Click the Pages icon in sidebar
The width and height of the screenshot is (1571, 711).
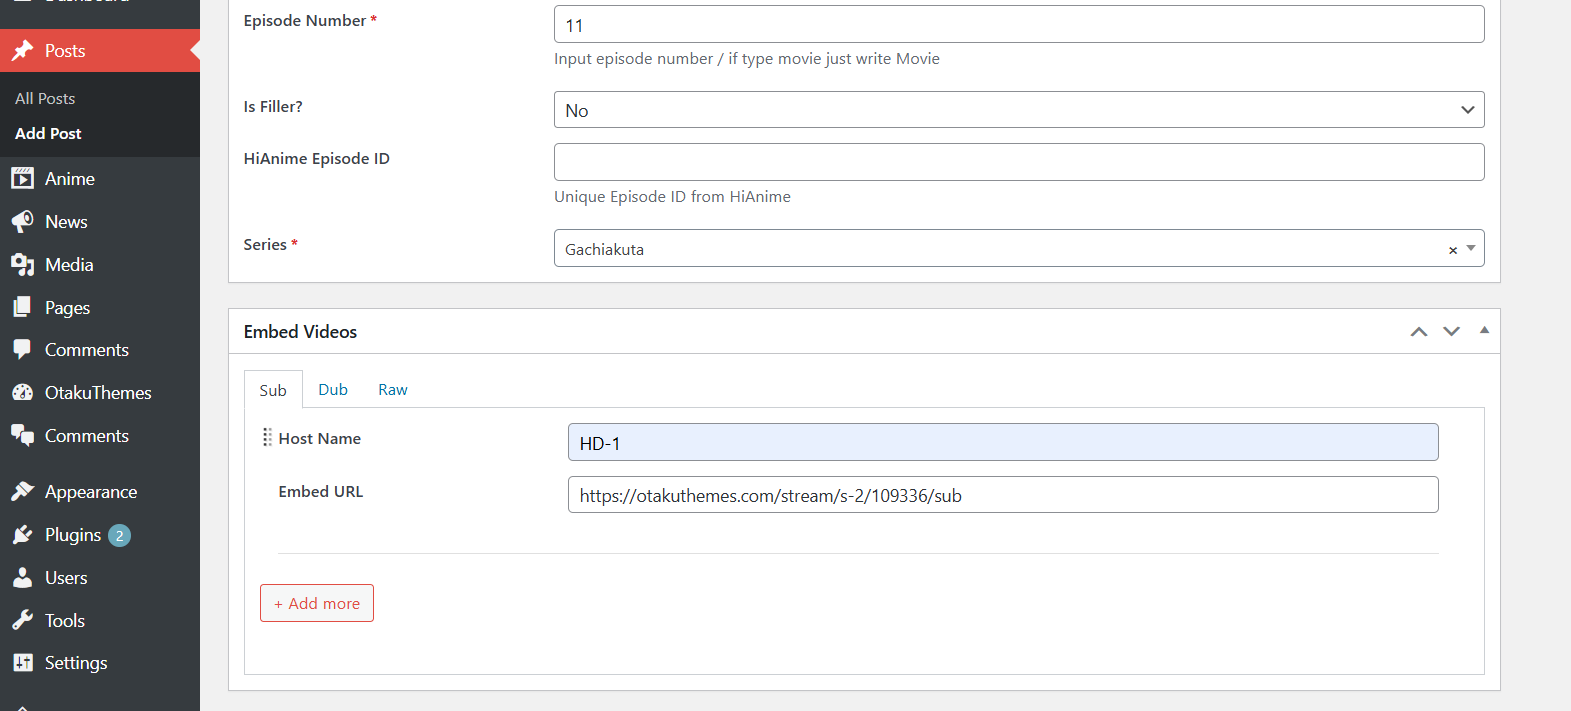[22, 308]
